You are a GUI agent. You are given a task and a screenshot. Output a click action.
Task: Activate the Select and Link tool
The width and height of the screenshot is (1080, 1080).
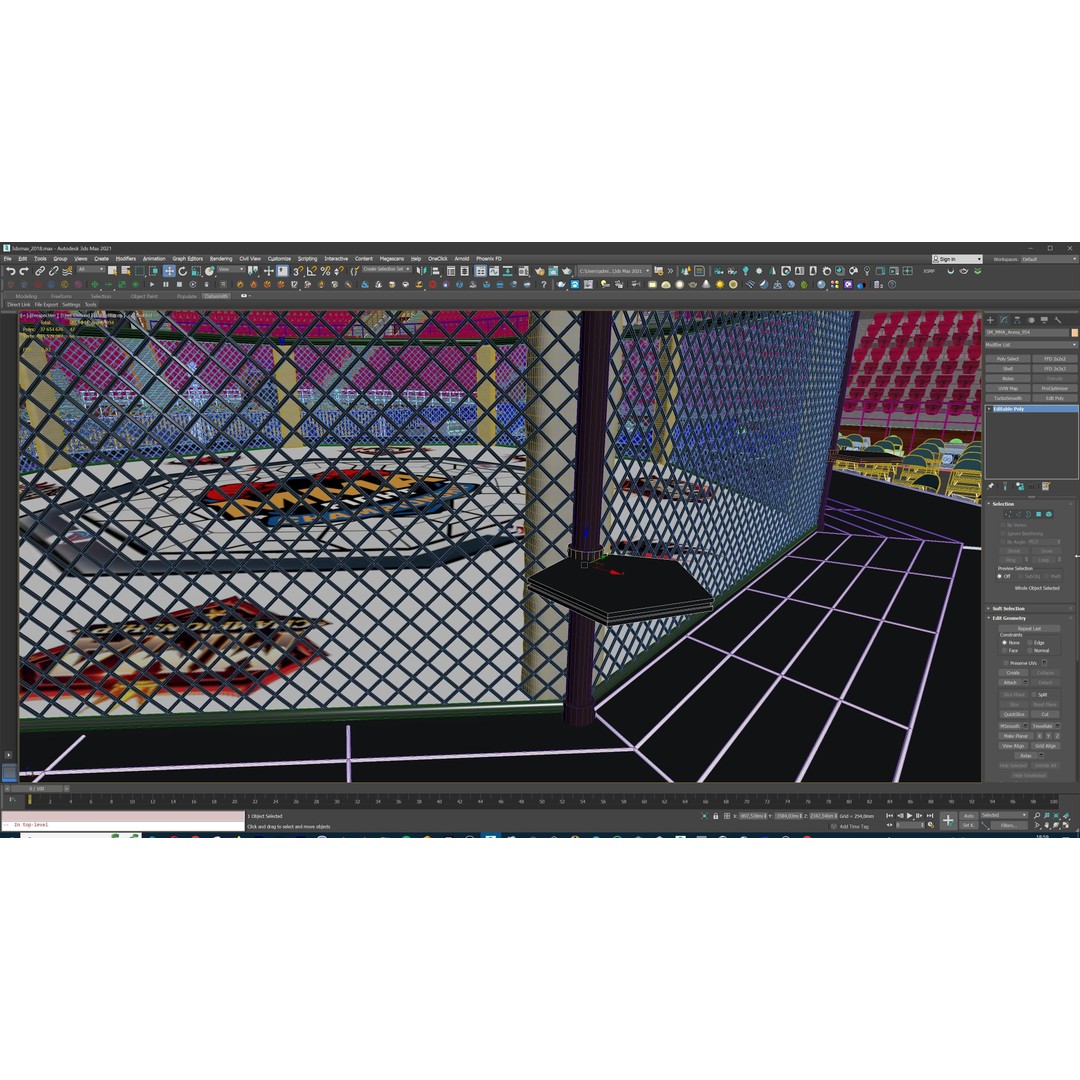40,271
